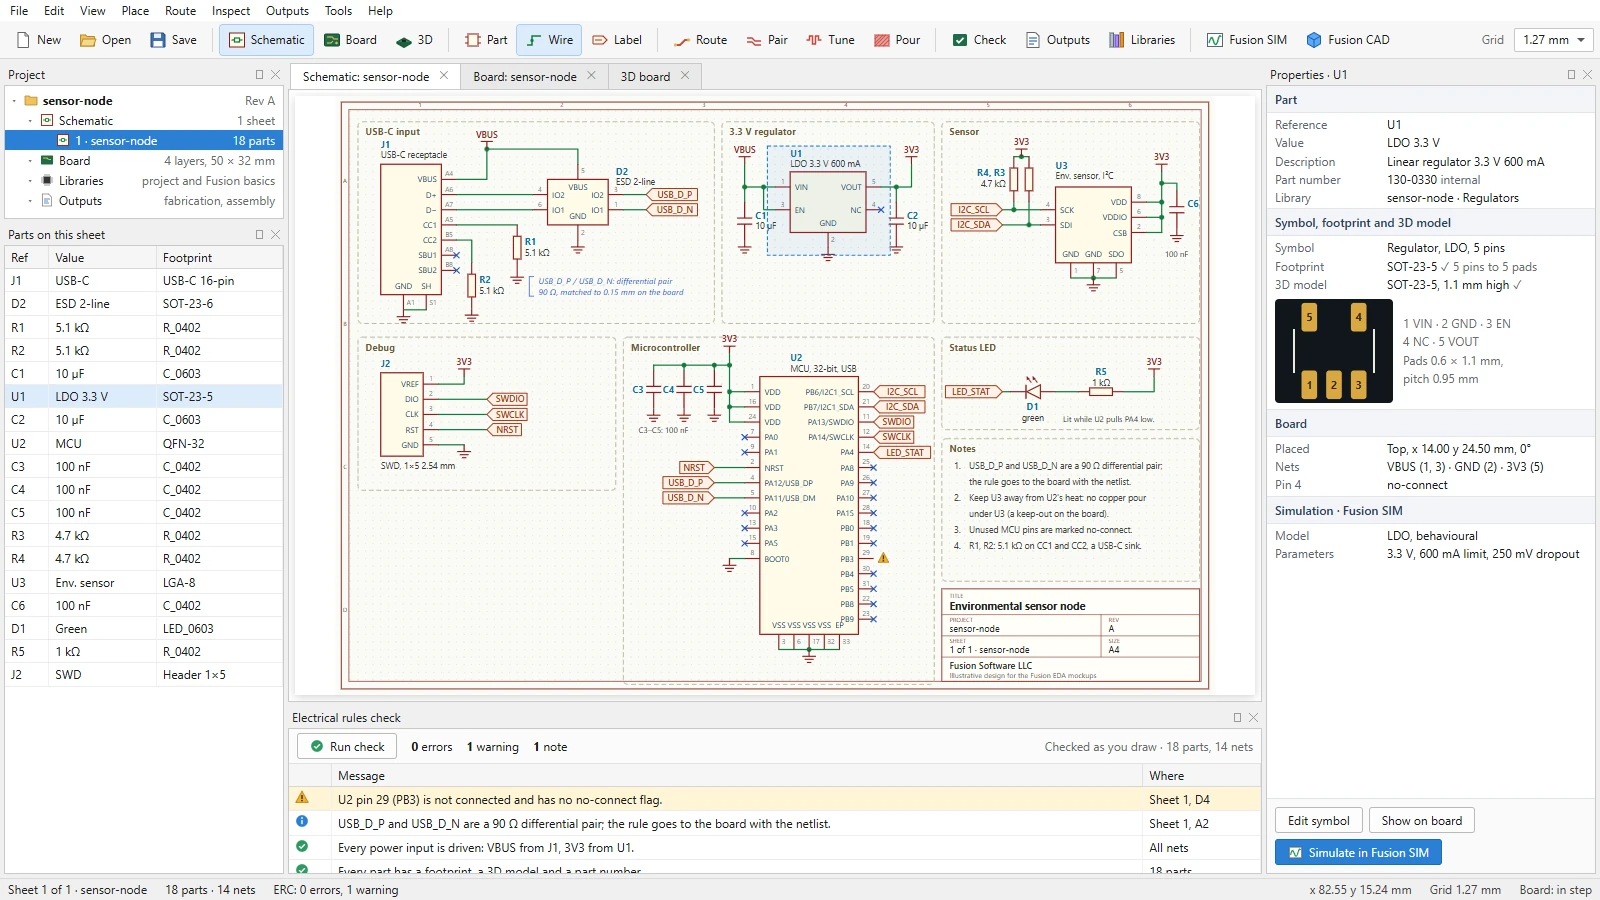Filter the results by 0 errors

(431, 747)
